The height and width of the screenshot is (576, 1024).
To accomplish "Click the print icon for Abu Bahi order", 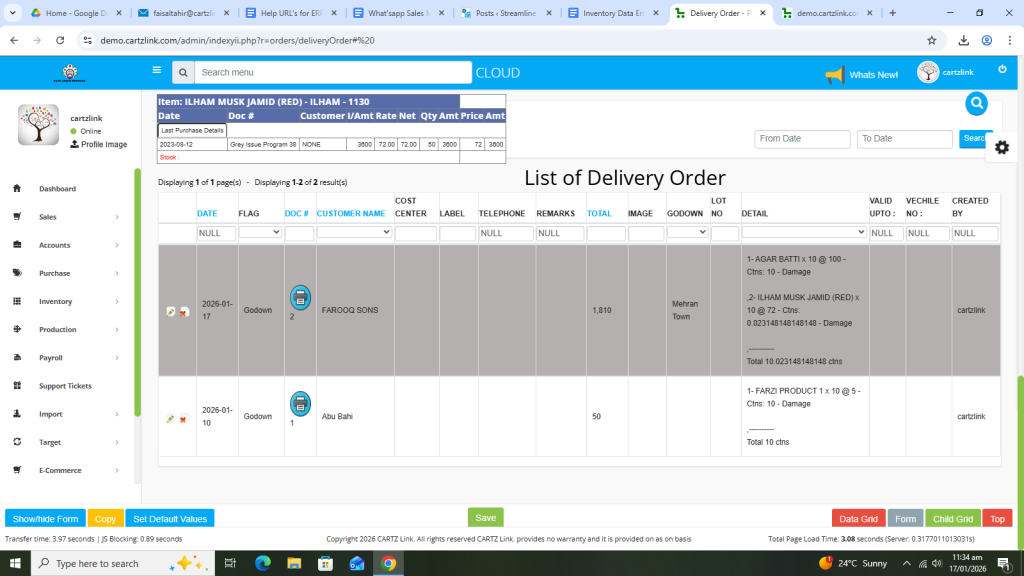I will 299,403.
